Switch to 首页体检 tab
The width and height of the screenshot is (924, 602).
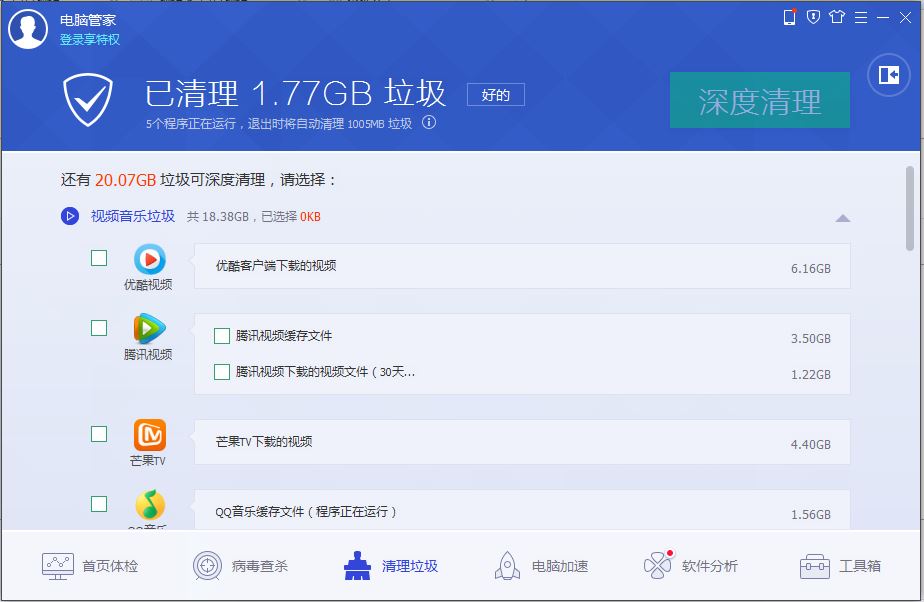[x=90, y=566]
